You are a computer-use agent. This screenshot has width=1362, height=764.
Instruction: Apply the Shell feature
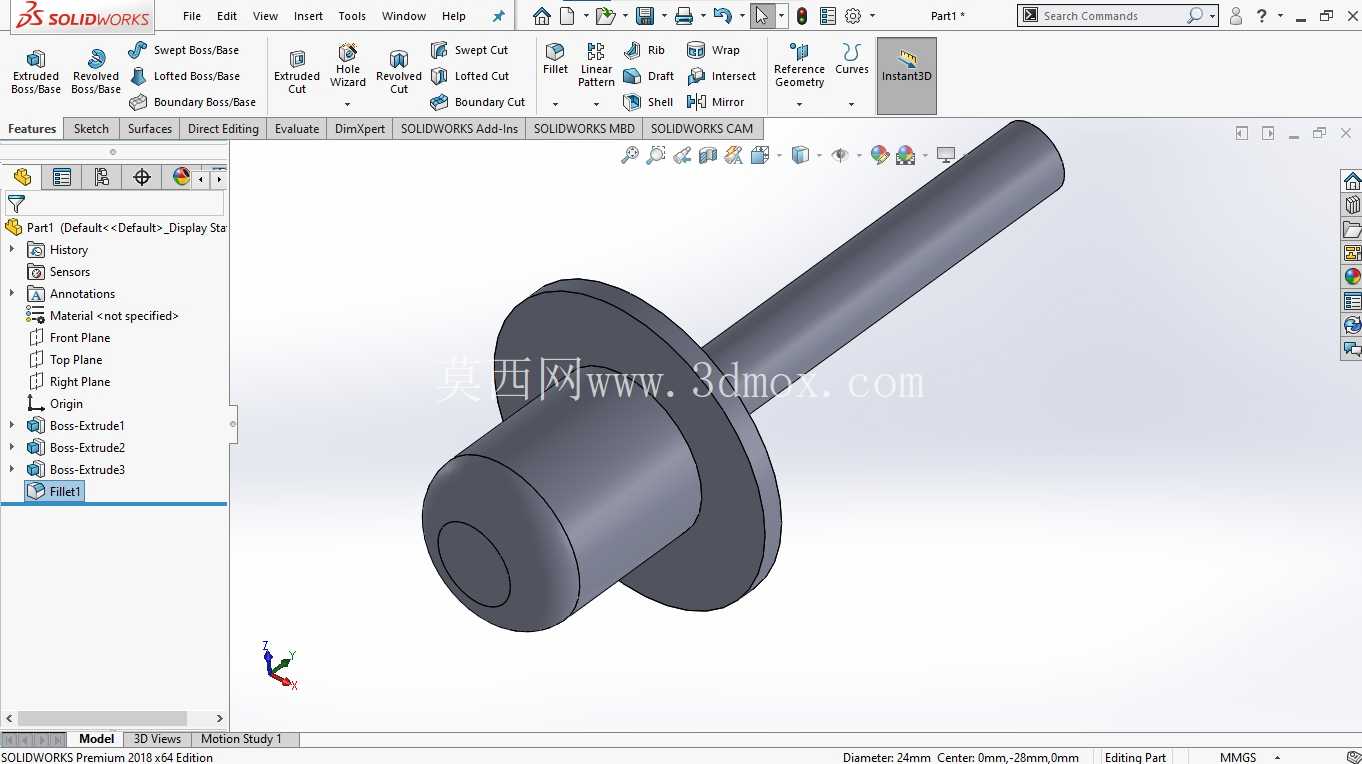(648, 102)
